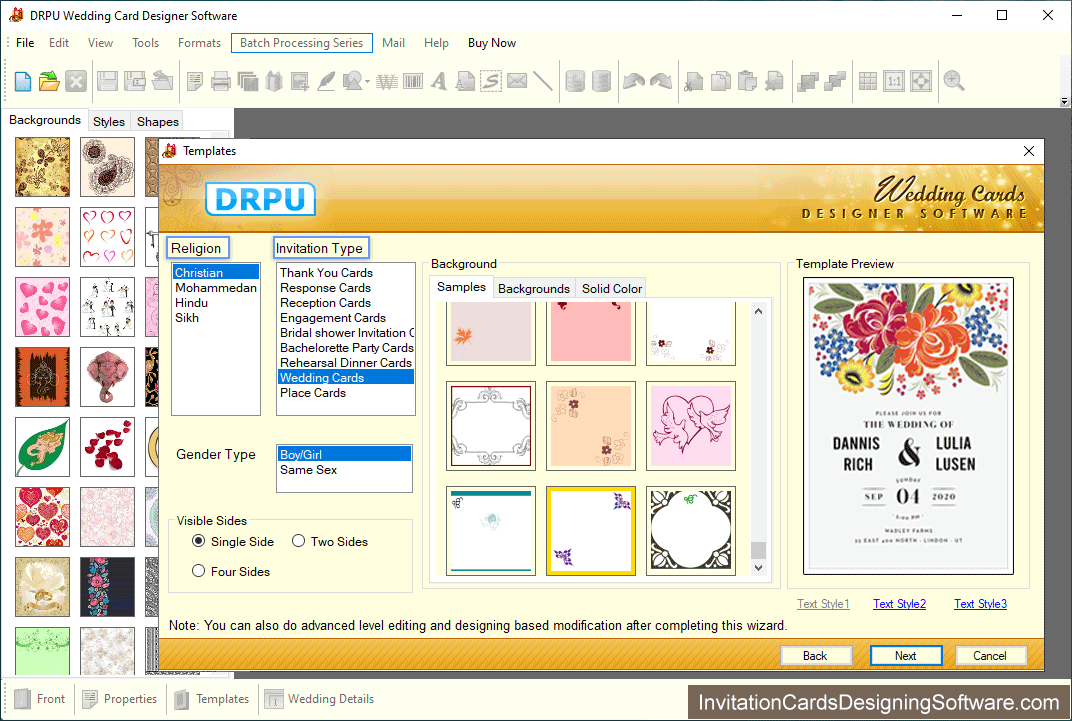Click the Email envelope icon in toolbar

point(517,81)
